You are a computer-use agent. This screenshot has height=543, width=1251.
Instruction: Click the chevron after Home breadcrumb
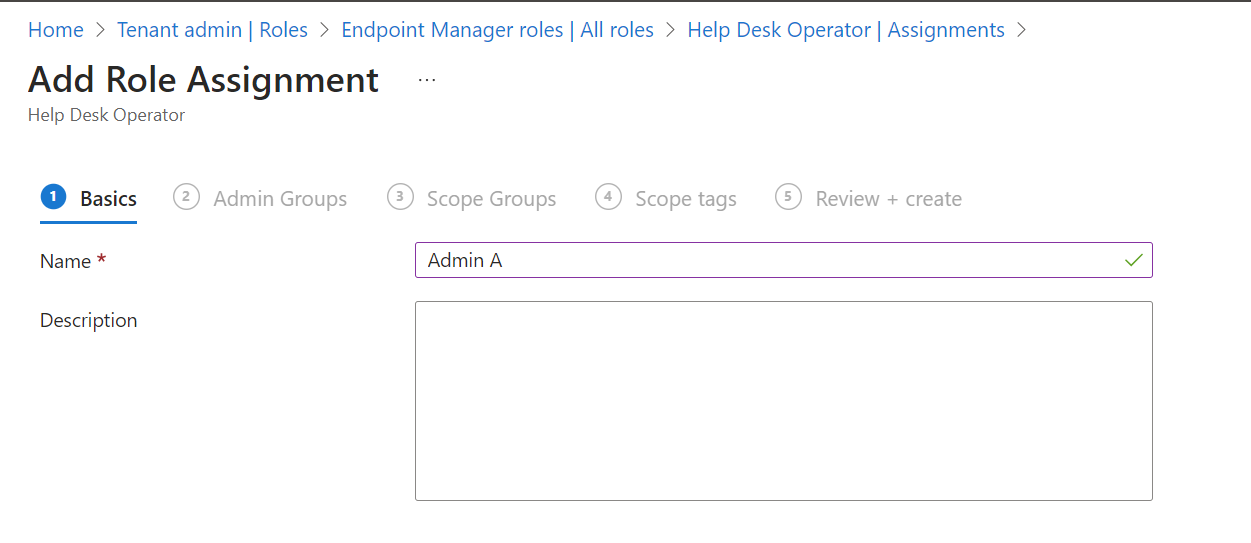[100, 30]
